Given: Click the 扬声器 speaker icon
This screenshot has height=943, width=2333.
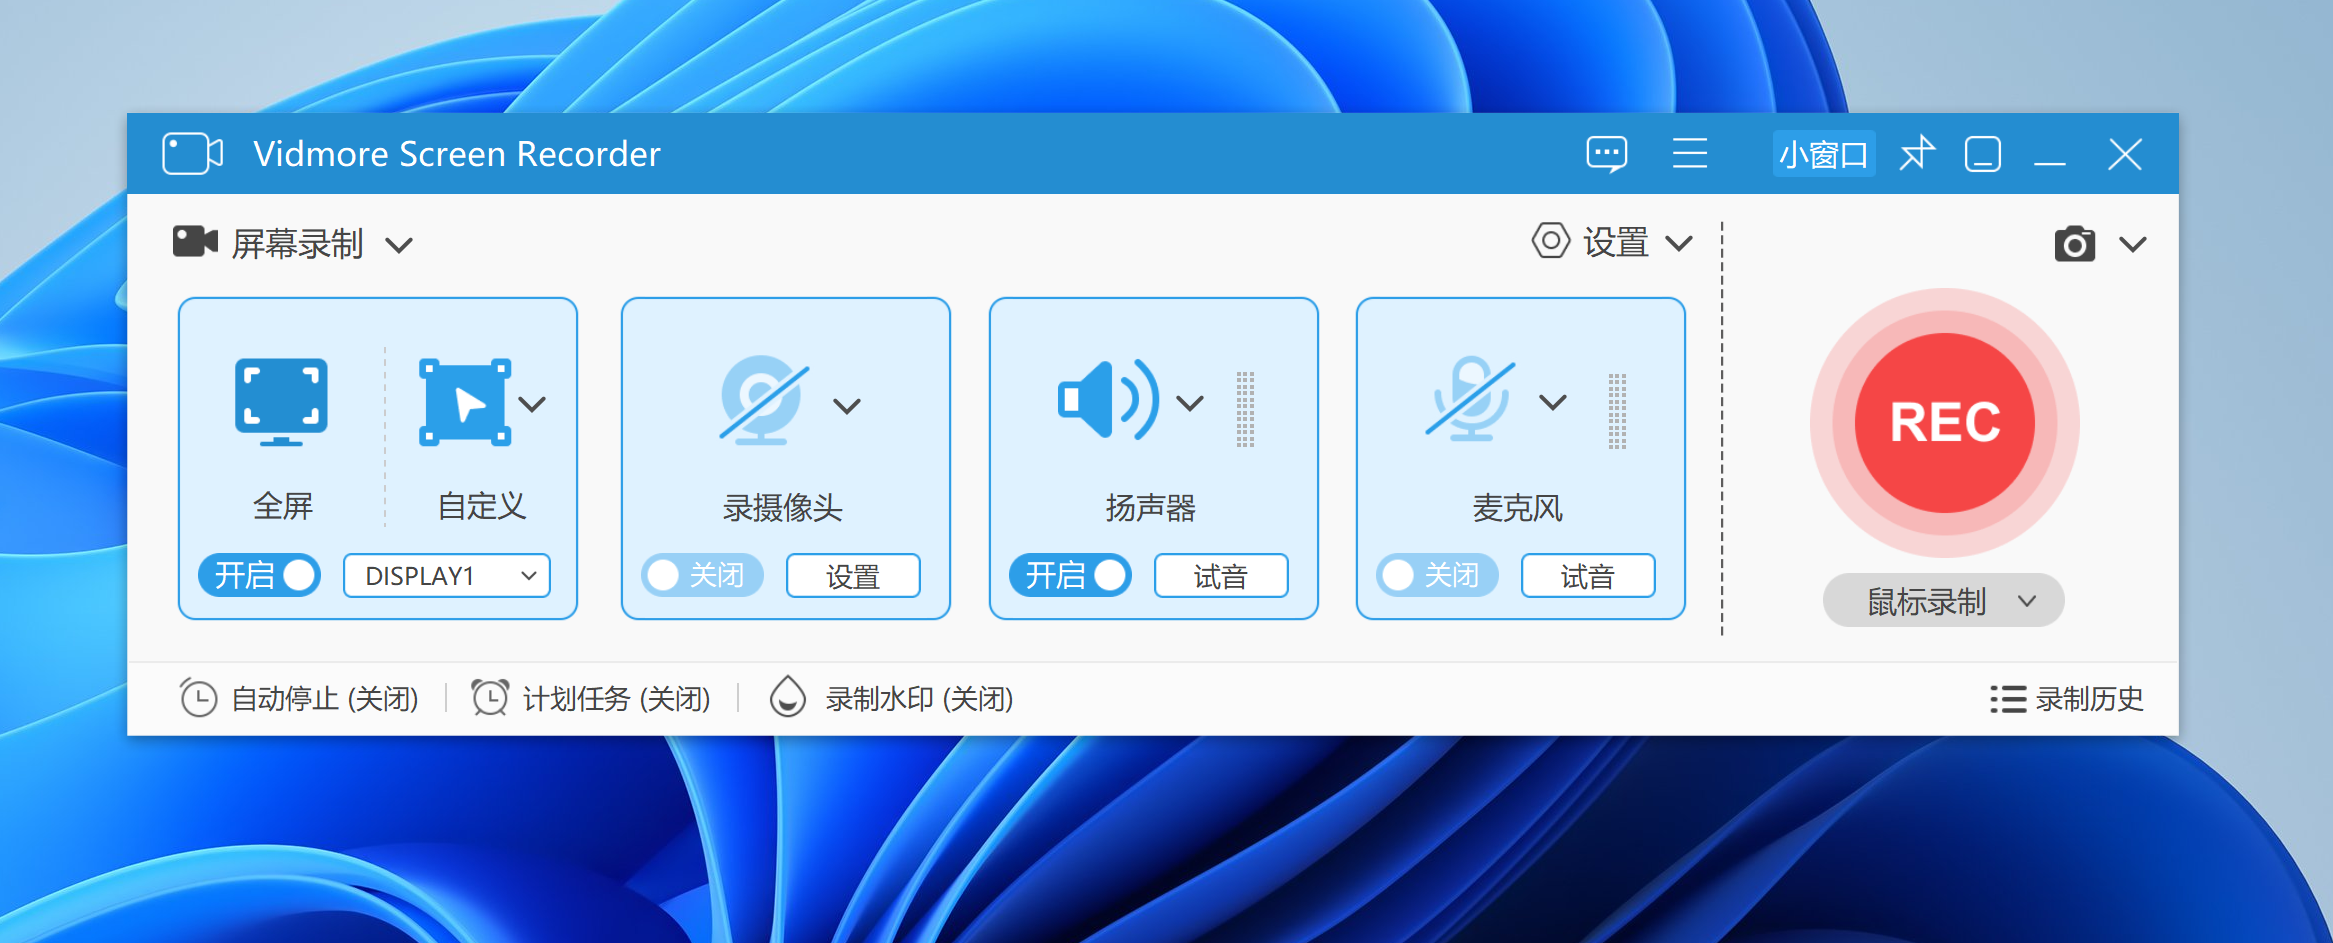Looking at the screenshot, I should 1109,400.
